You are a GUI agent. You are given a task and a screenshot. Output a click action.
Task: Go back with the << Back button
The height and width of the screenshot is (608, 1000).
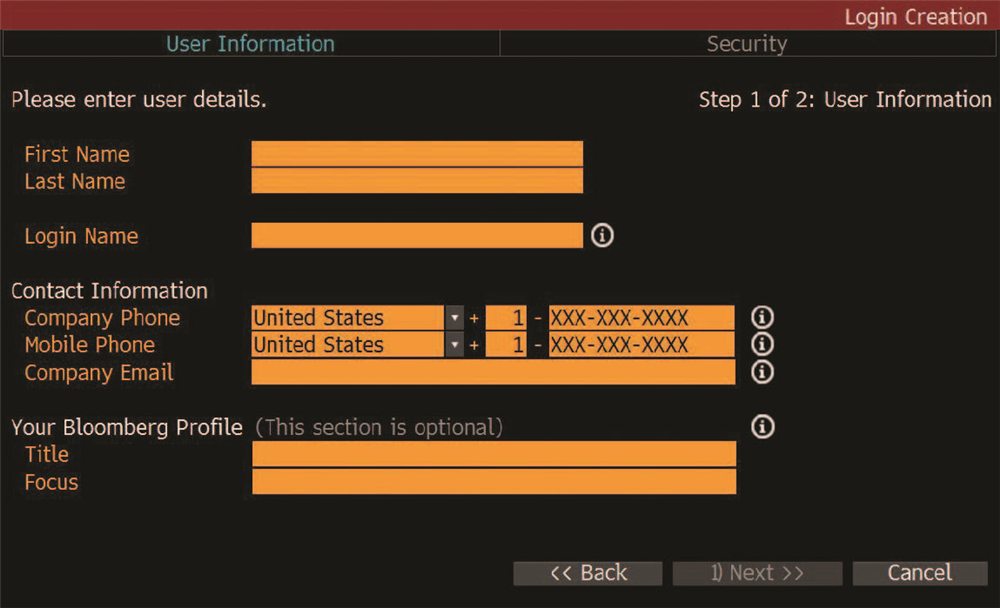pos(588,573)
